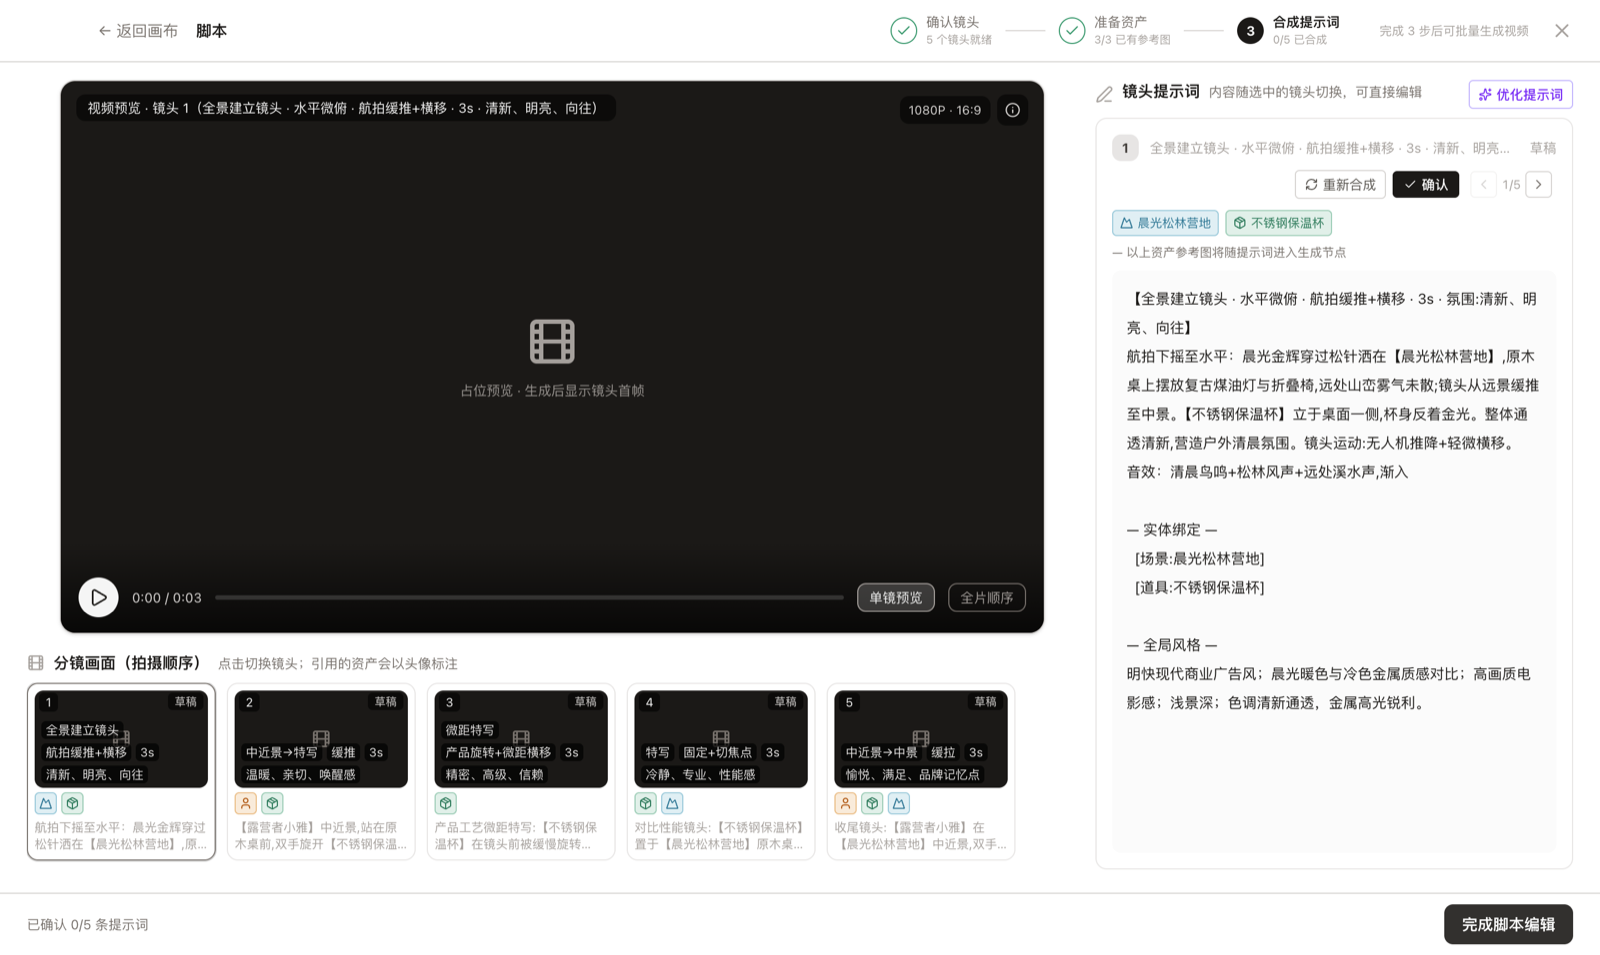The width and height of the screenshot is (1600, 955).
Task: Click 已确认 0/5 条提示词 status text
Action: point(88,925)
